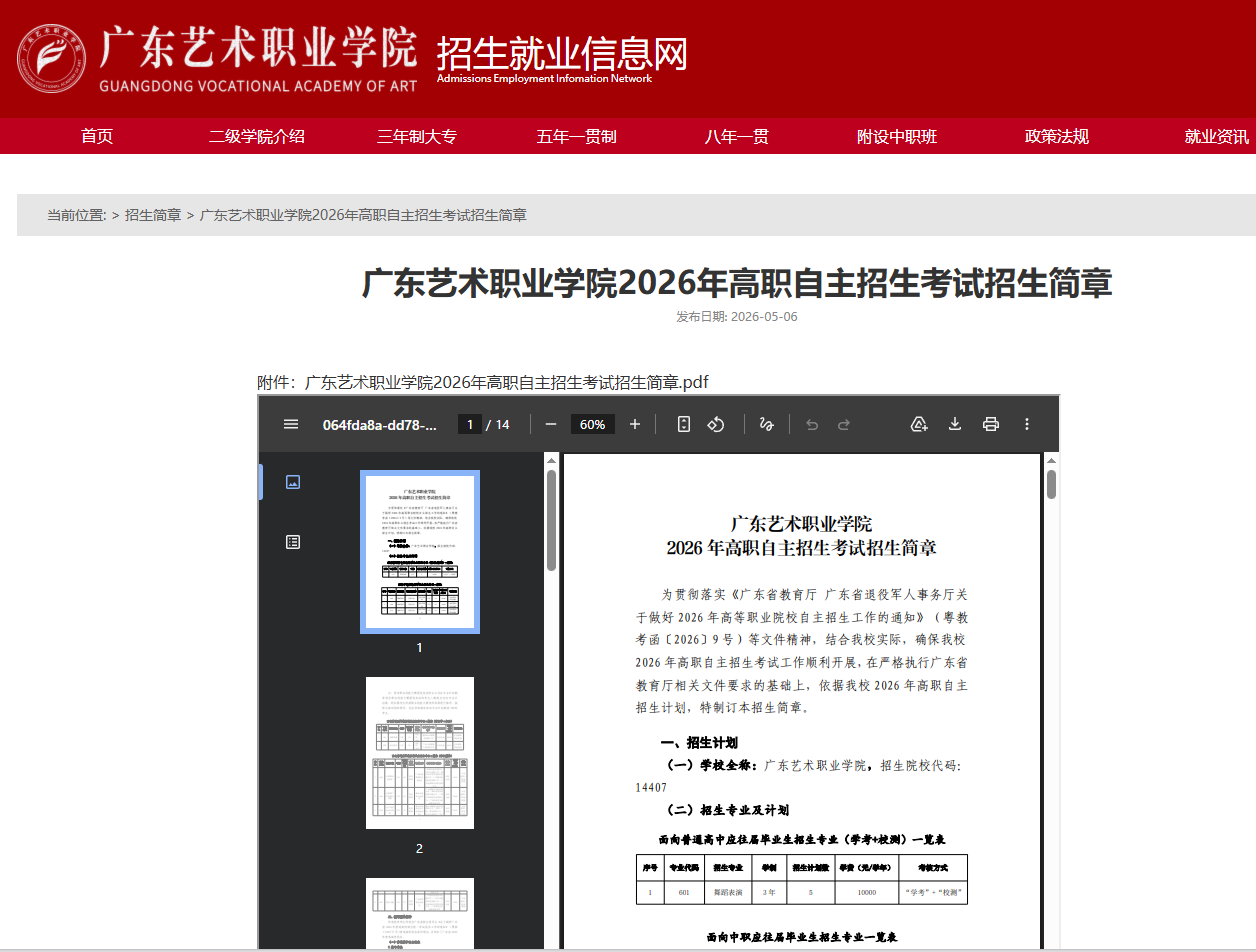The image size is (1256, 952).
Task: Click the 10000 tuition cell
Action: 866,892
